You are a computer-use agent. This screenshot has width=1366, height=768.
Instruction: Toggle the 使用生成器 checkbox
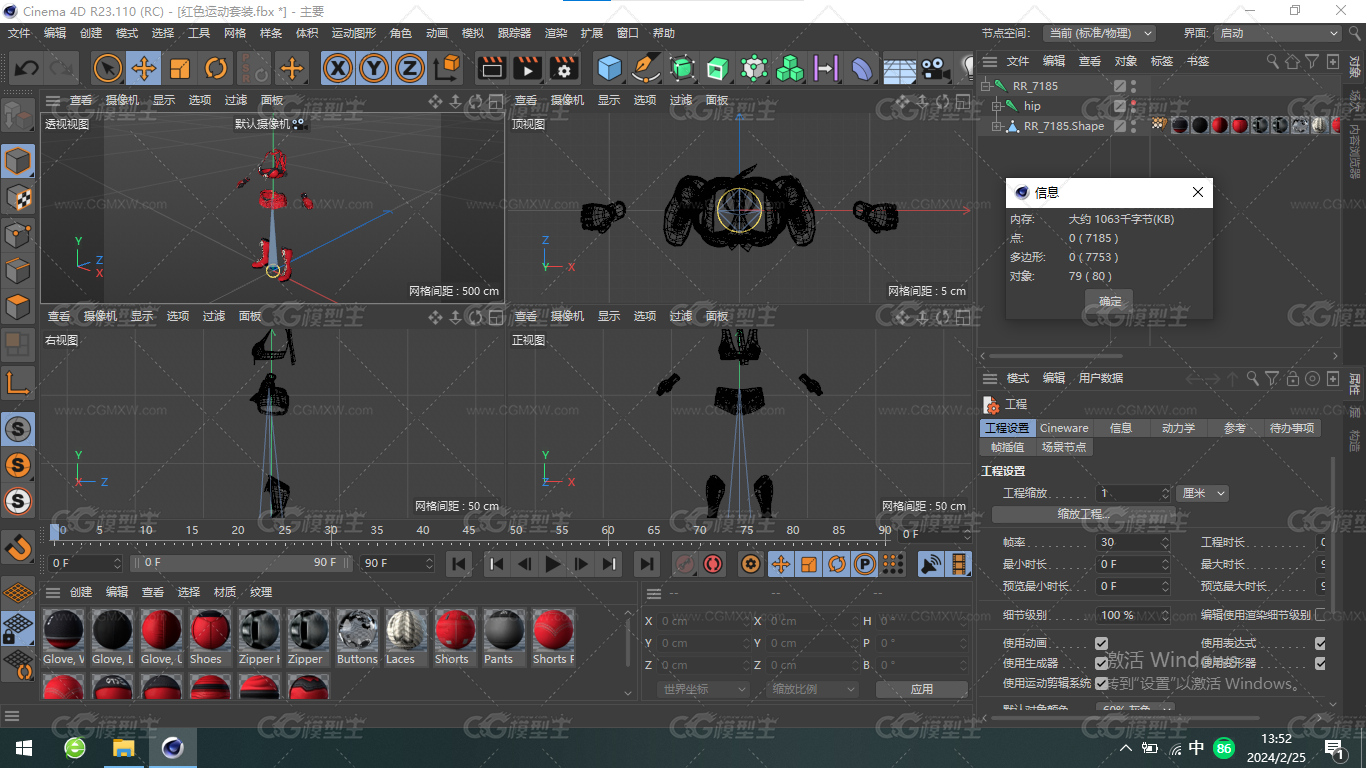pyautogui.click(x=1101, y=663)
